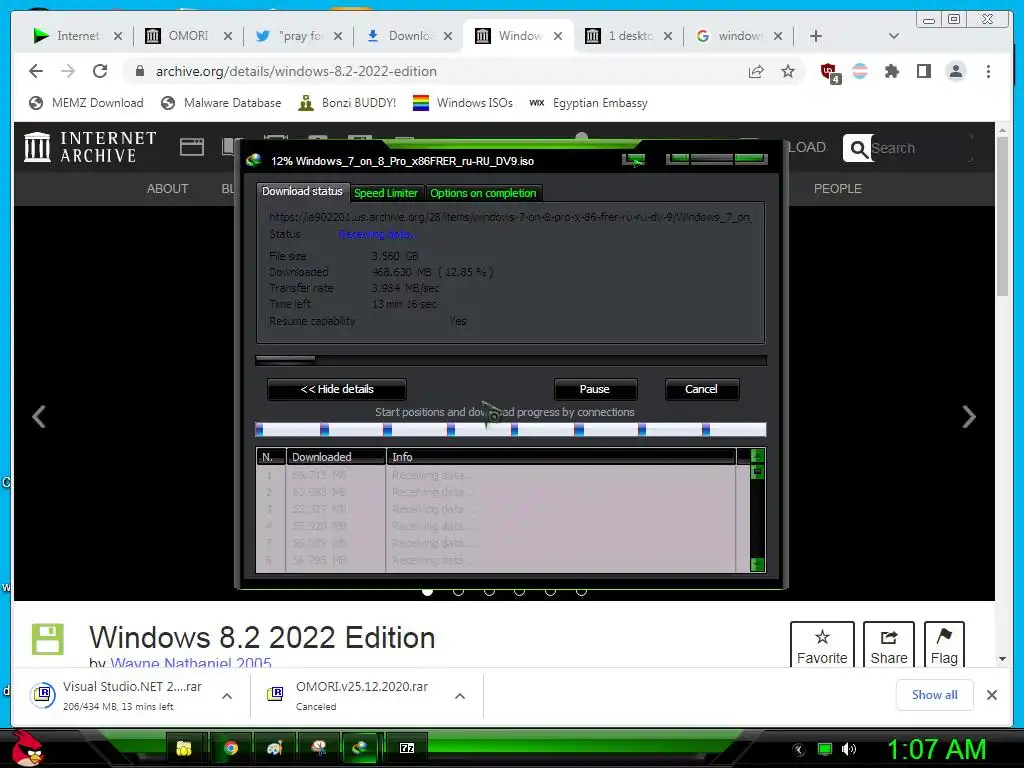Bookmark this page with the star icon
The height and width of the screenshot is (768, 1024).
point(788,71)
